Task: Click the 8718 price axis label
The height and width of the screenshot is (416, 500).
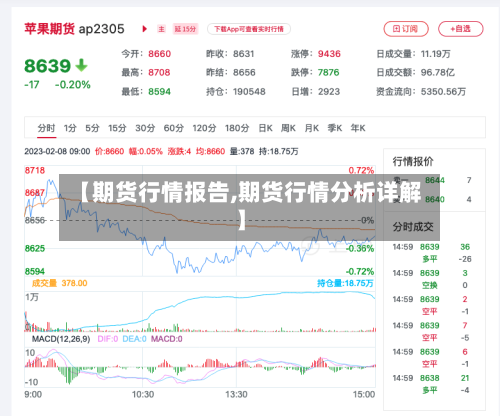Action: 35,170
